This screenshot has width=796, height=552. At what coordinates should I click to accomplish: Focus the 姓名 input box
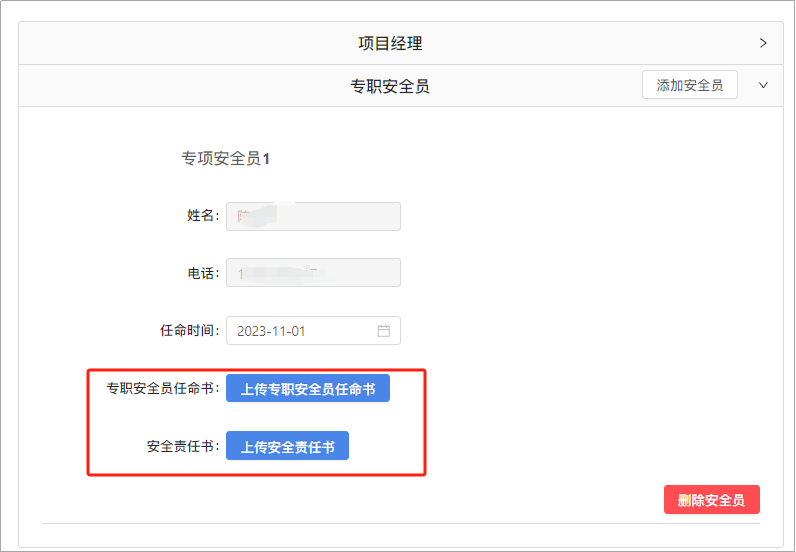point(313,216)
